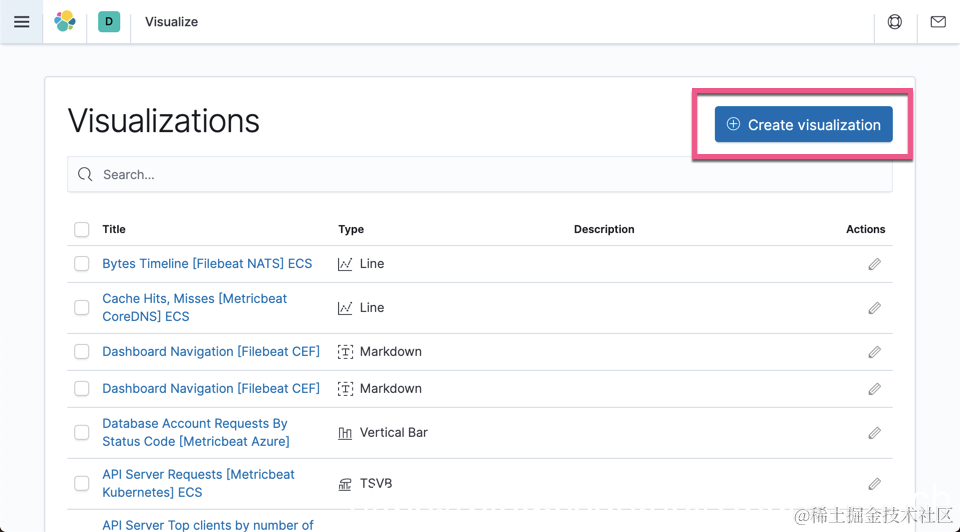
Task: Click Create visualization button
Action: coord(803,124)
